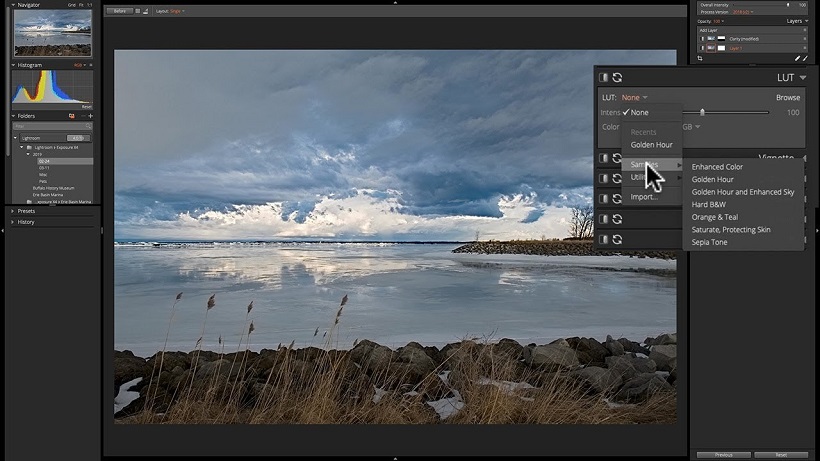Image resolution: width=820 pixels, height=461 pixels.
Task: Expand the History panel
Action: click(13, 222)
